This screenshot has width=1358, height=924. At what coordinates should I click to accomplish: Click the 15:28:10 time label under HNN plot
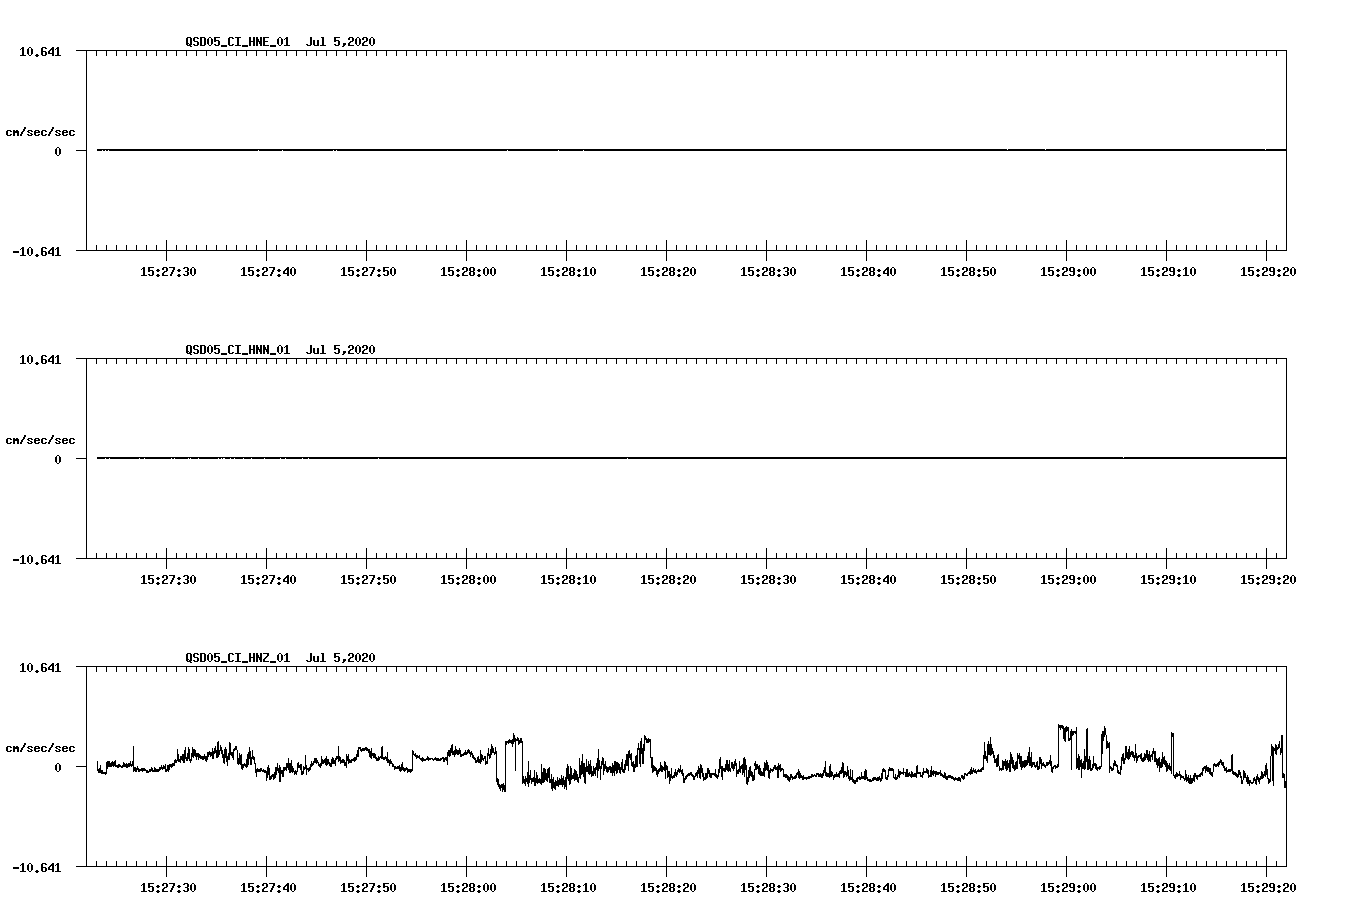[568, 580]
